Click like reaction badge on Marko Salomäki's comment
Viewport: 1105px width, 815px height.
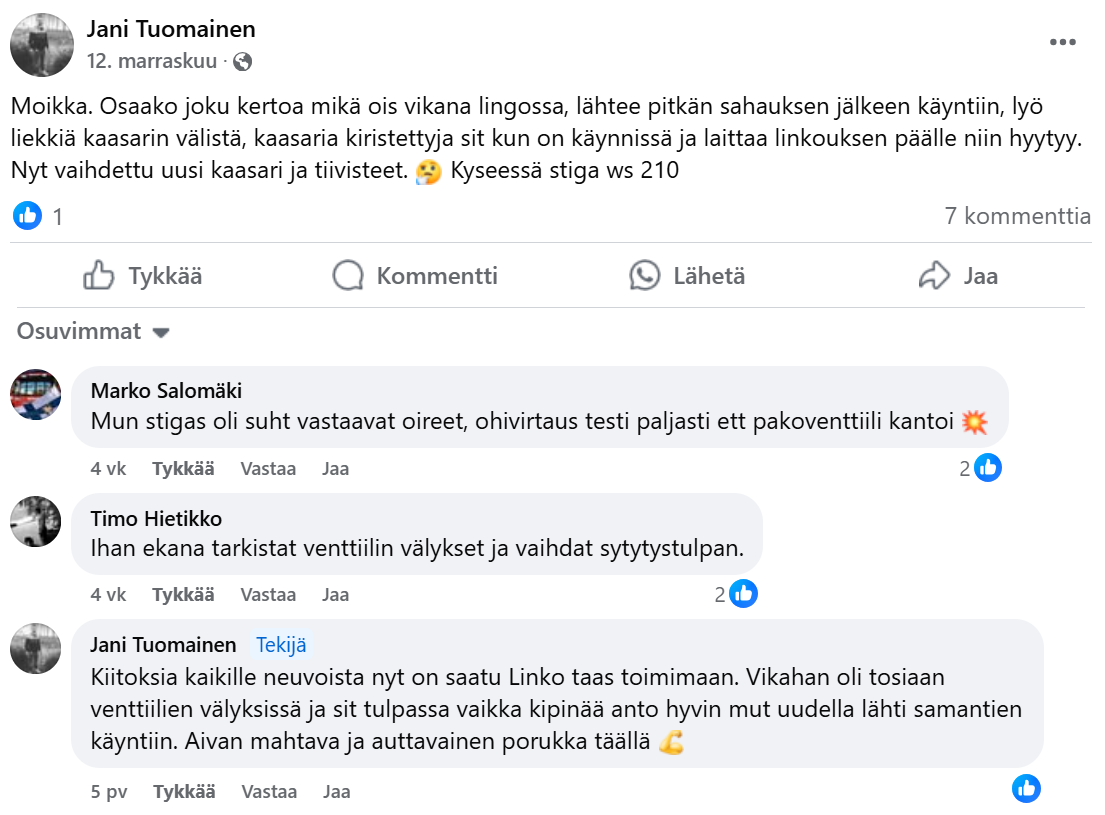pyautogui.click(x=988, y=467)
